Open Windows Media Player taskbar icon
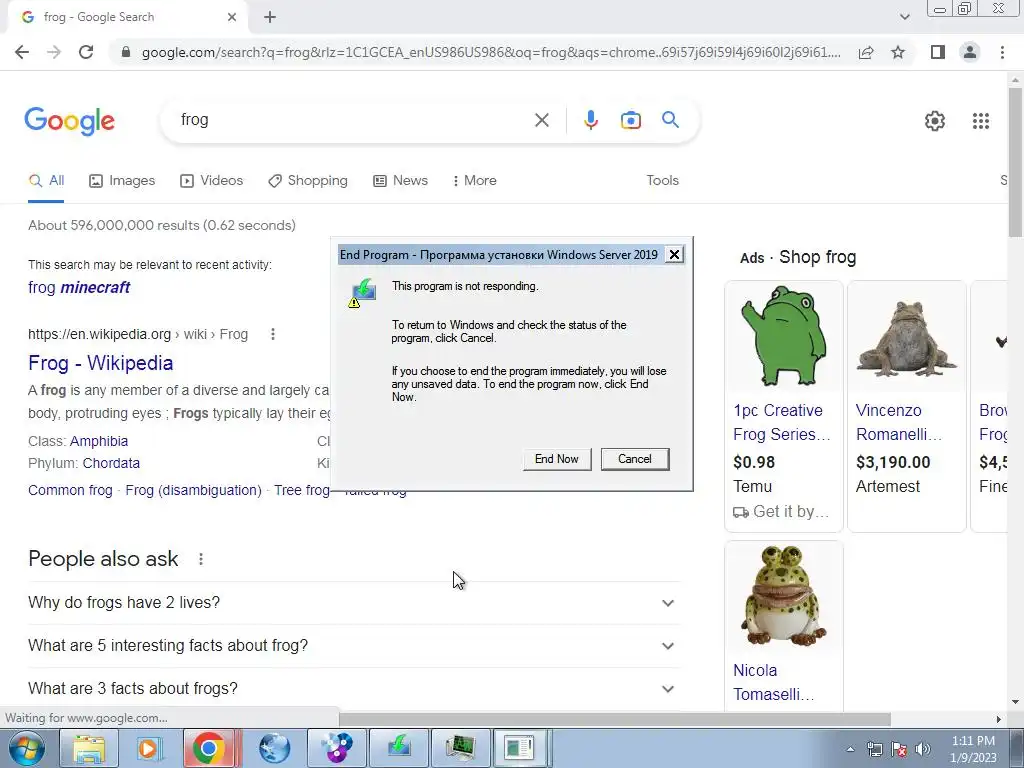Screen dimensions: 1024x768 tap(149, 748)
